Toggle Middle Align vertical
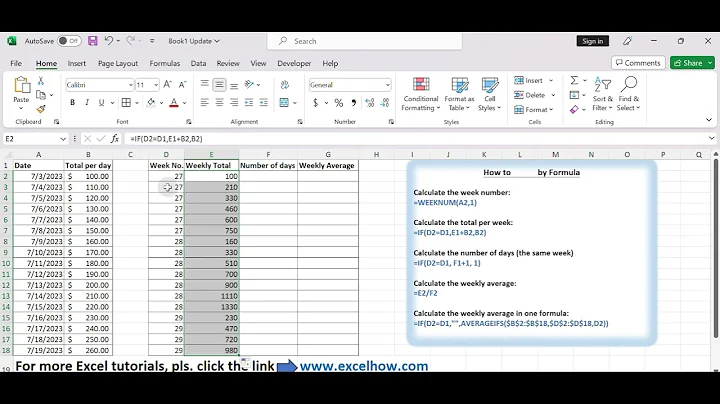 click(x=219, y=84)
